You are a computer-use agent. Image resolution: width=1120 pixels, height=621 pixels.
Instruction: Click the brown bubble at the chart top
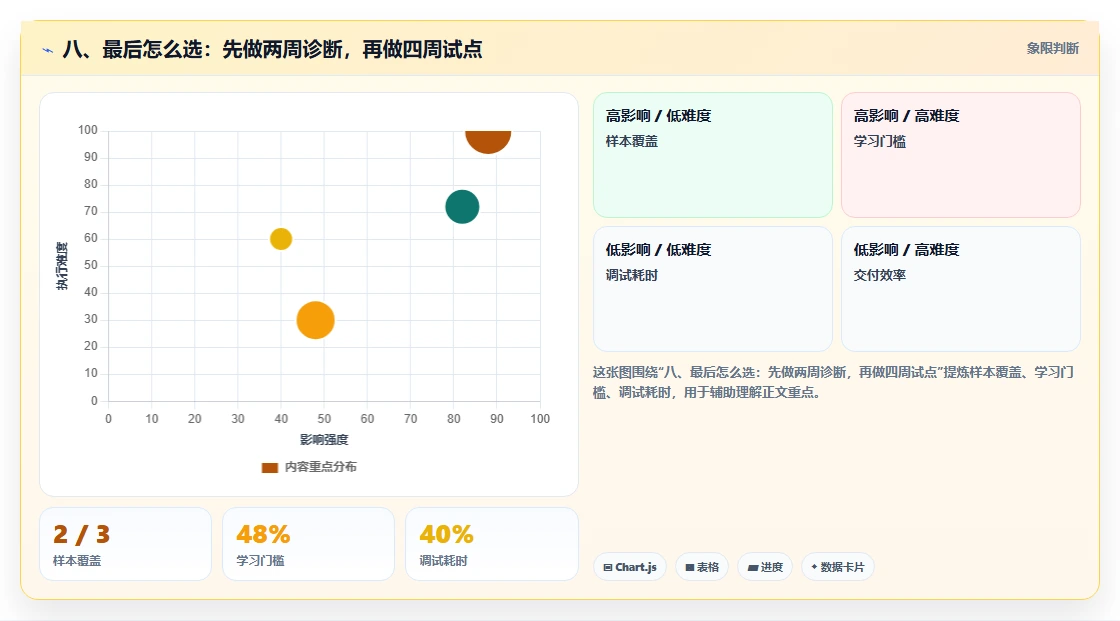(x=488, y=141)
